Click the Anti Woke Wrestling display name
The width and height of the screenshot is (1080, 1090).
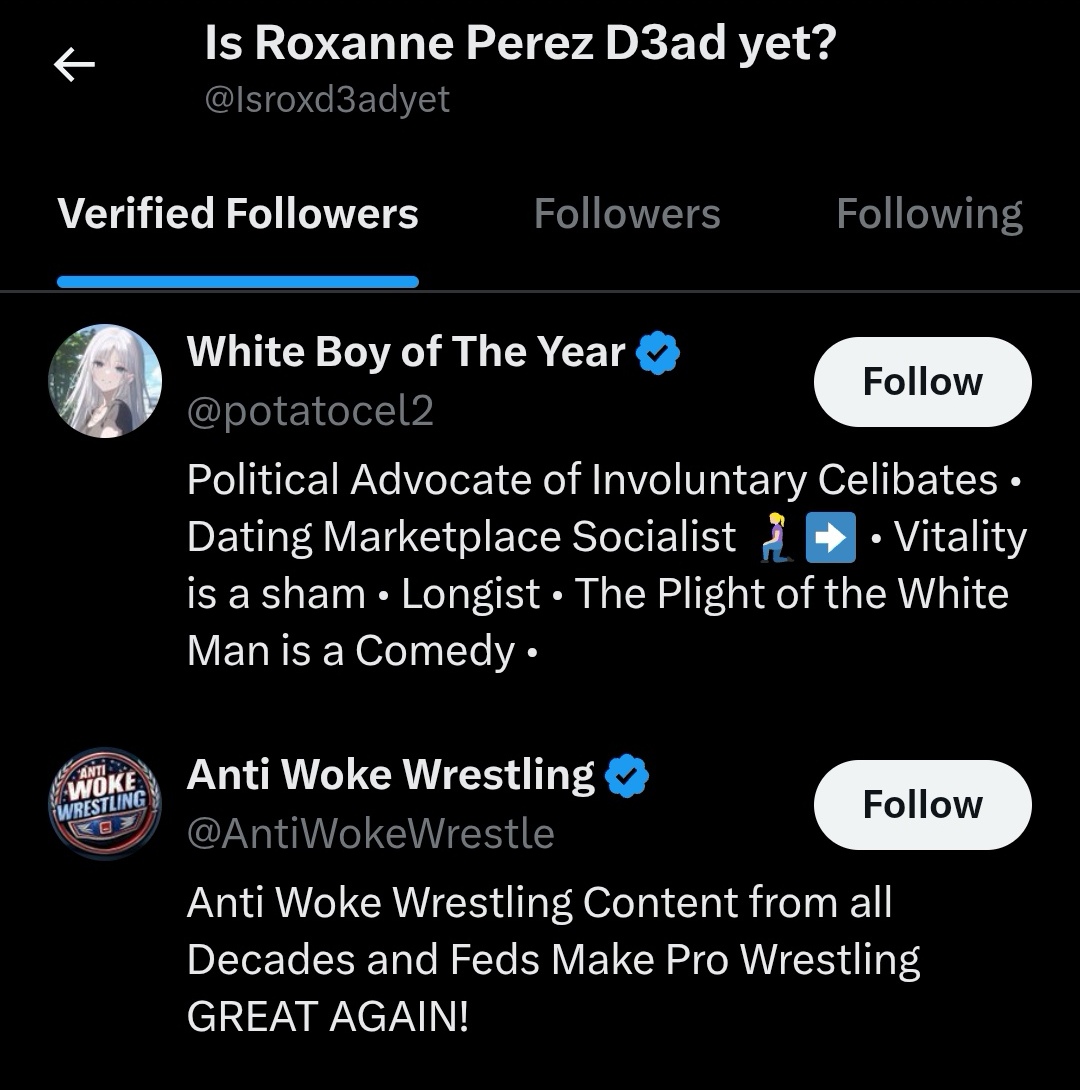tap(390, 775)
